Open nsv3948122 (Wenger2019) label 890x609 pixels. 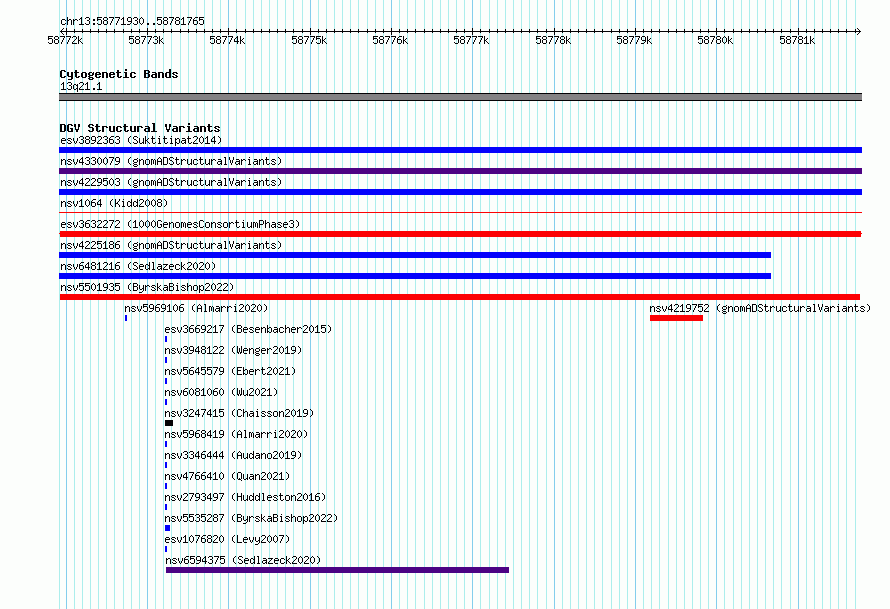pyautogui.click(x=233, y=350)
